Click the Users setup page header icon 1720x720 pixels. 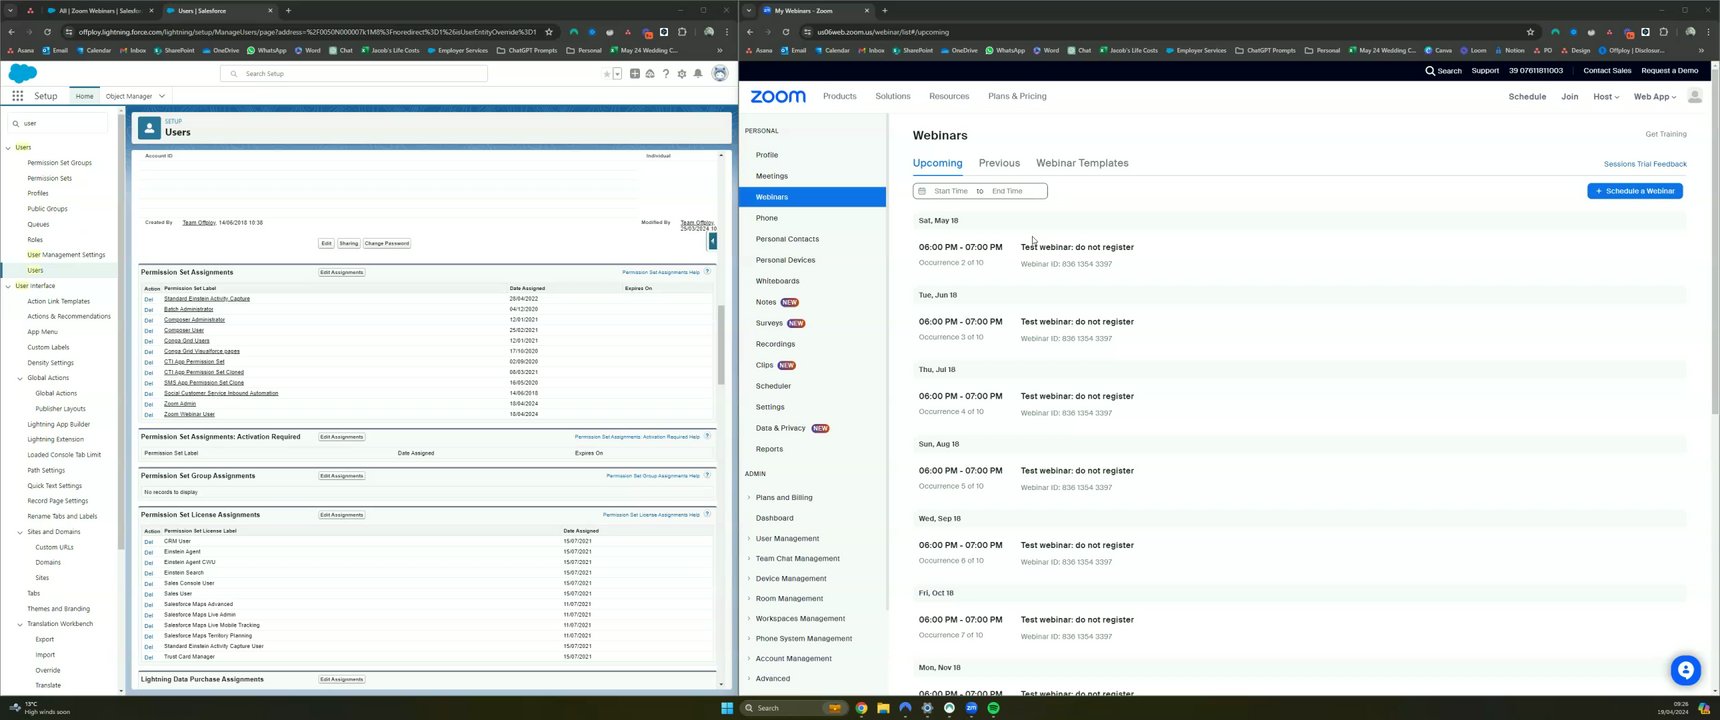(149, 128)
